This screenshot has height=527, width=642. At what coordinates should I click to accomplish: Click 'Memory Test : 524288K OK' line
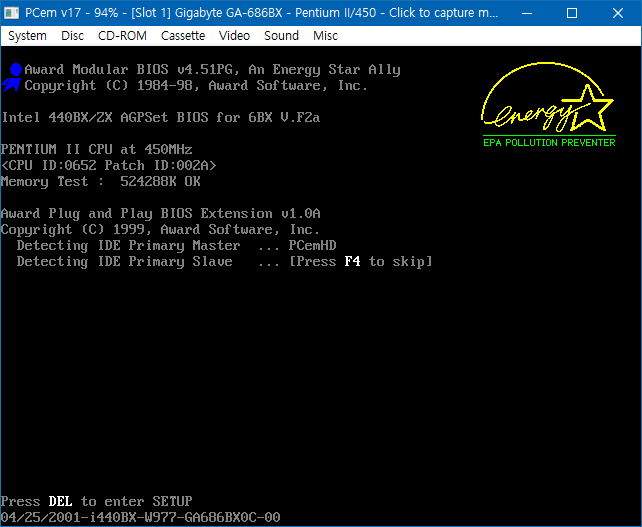pyautogui.click(x=101, y=181)
